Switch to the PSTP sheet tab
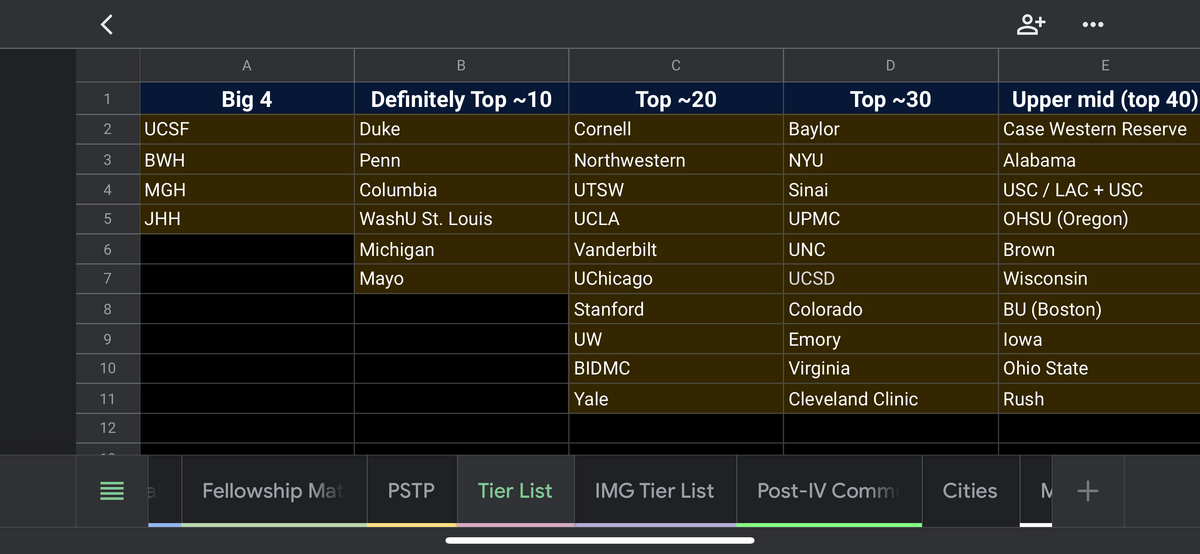 [411, 491]
